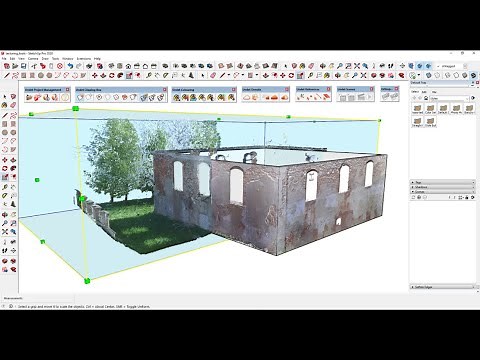This screenshot has height=360, width=480.
Task: Click the cloud icon in Undet Densities toolbar
Action: [247, 97]
